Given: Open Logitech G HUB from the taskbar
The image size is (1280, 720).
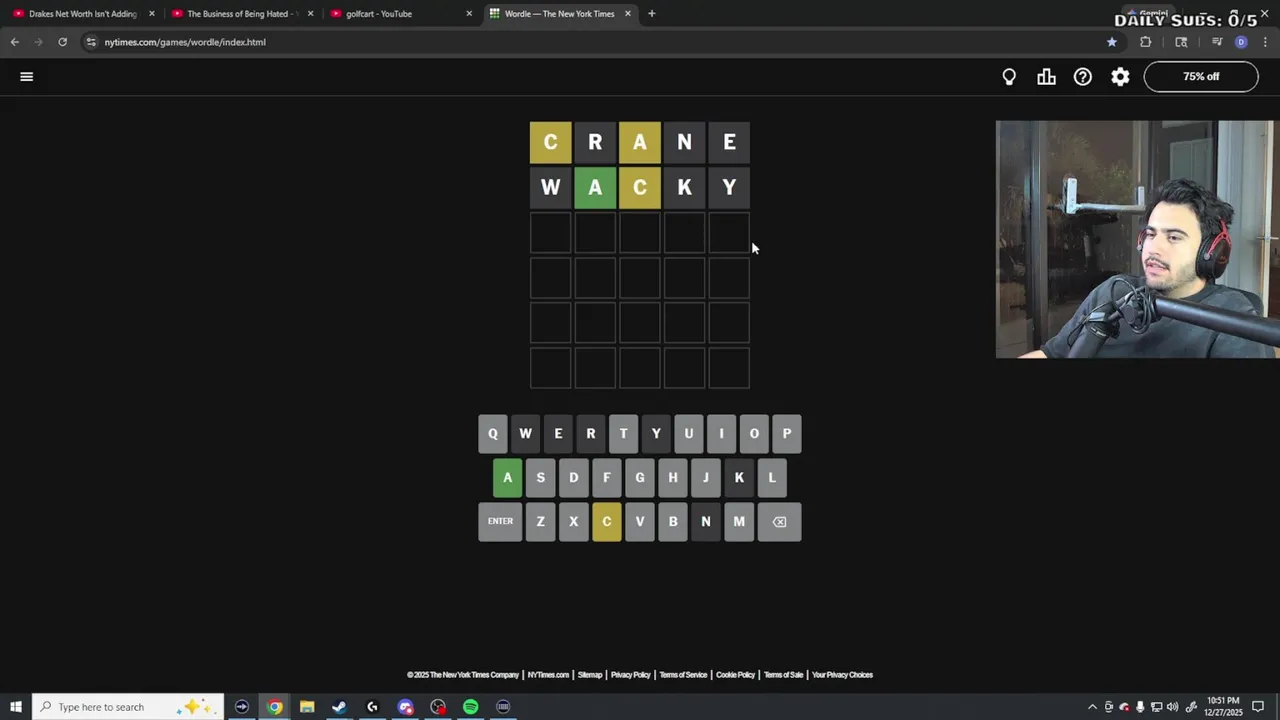Looking at the screenshot, I should 372,707.
